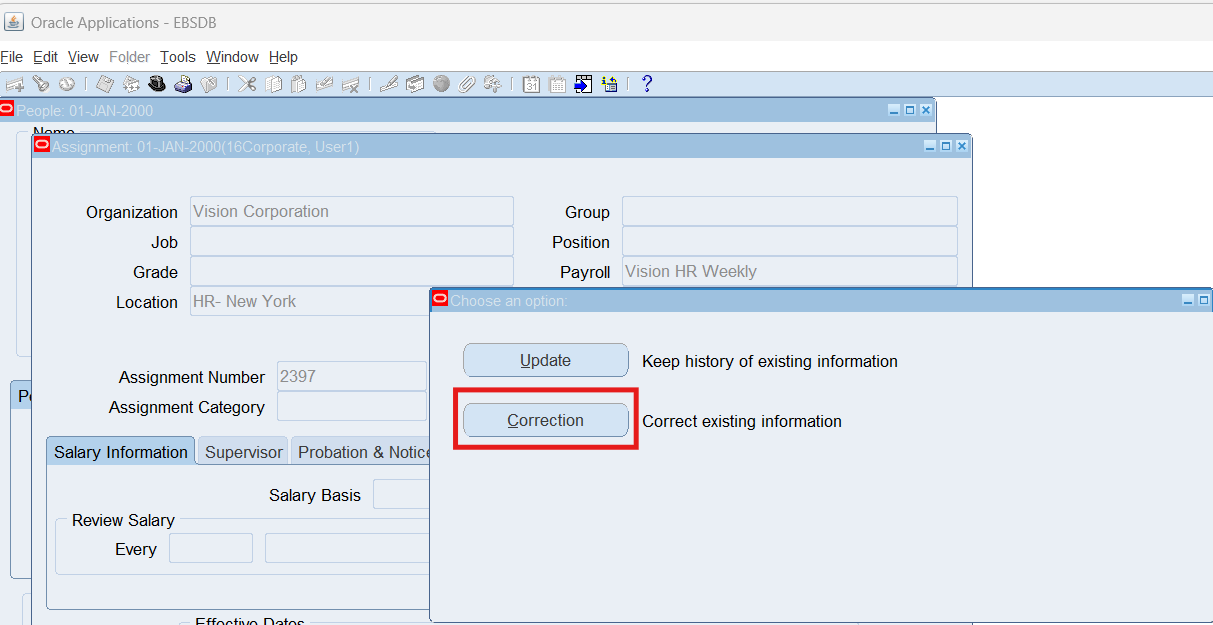Screen dimensions: 1213x625
Task: Open the Window menu
Action: click(x=232, y=57)
